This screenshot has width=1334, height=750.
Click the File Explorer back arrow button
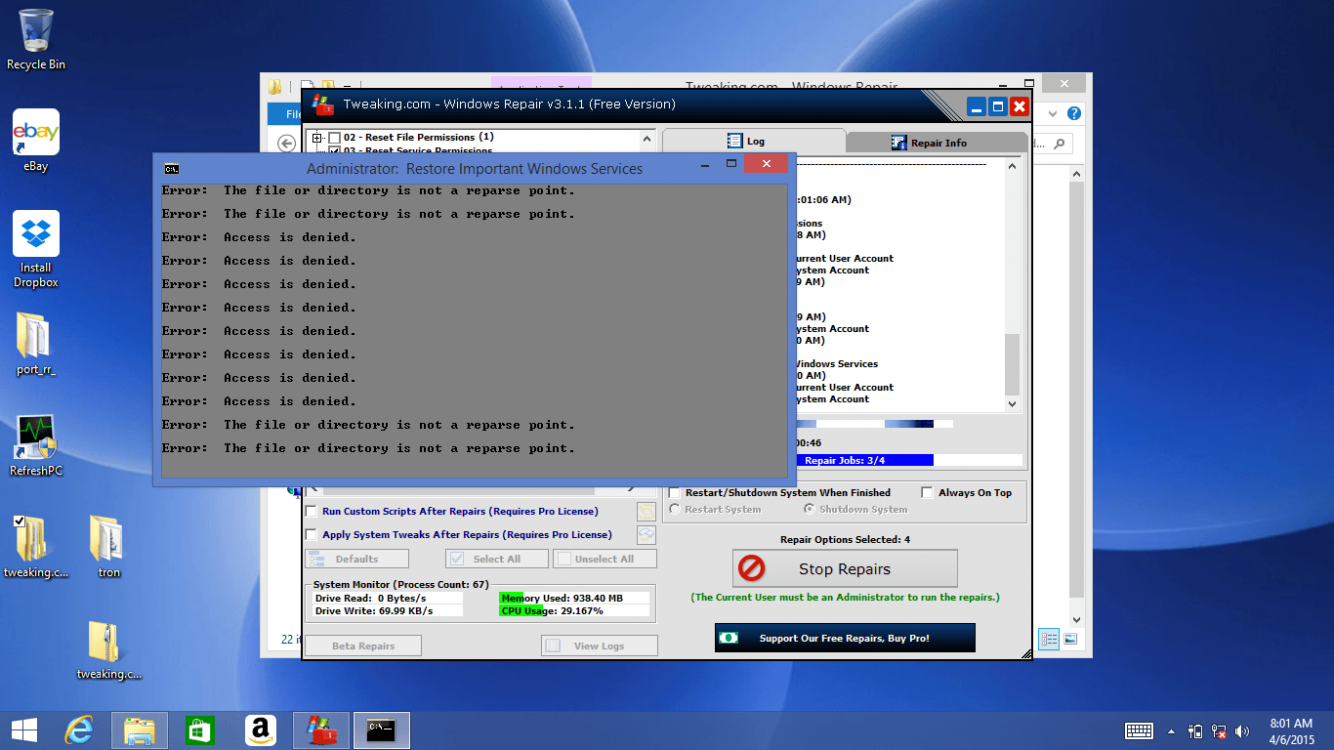(286, 143)
